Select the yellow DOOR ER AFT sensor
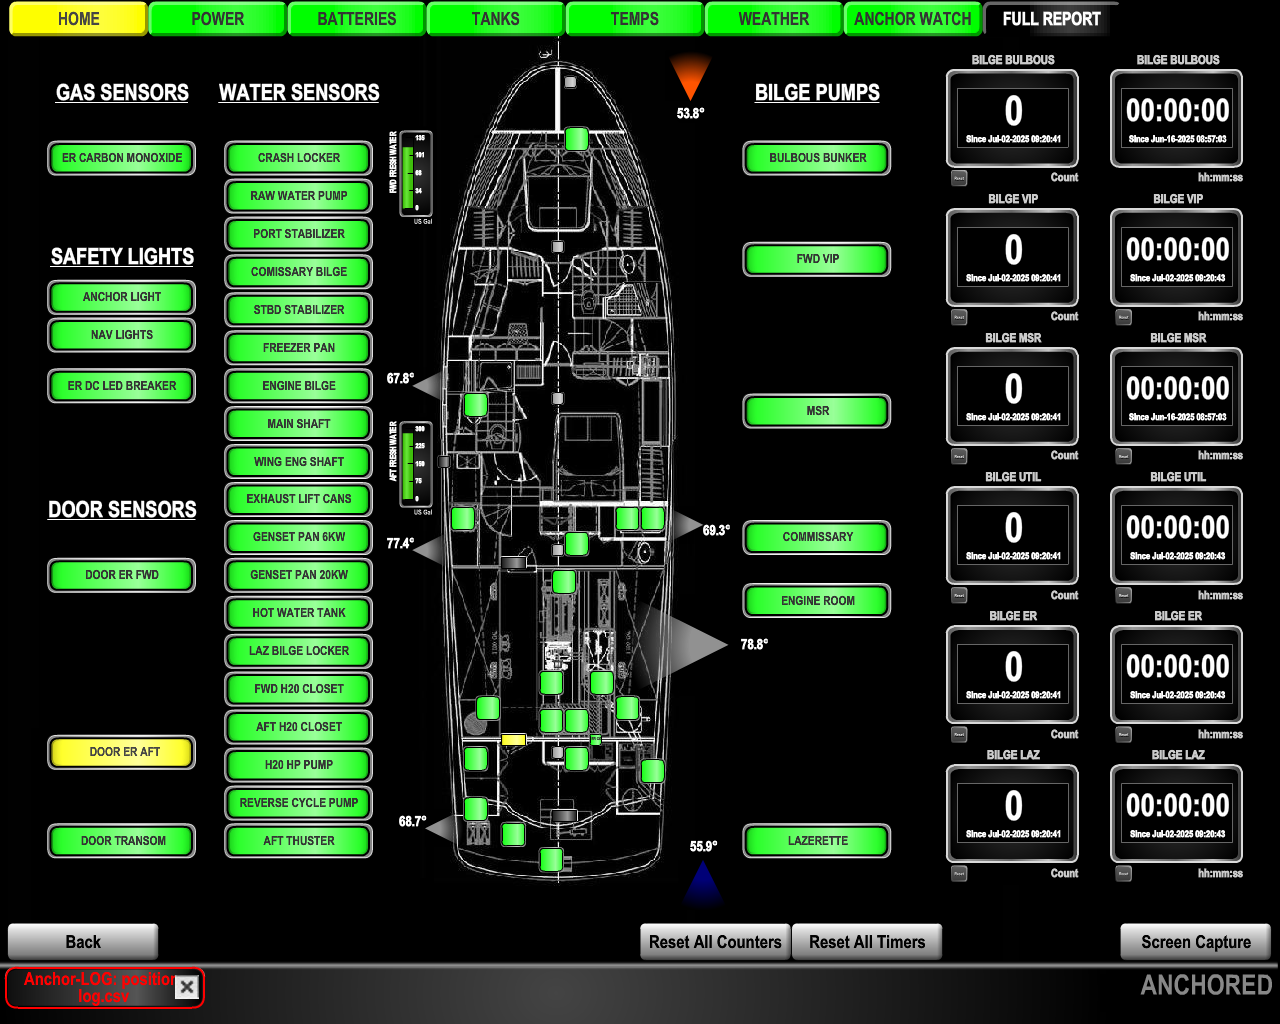1280x1024 pixels. coord(122,752)
